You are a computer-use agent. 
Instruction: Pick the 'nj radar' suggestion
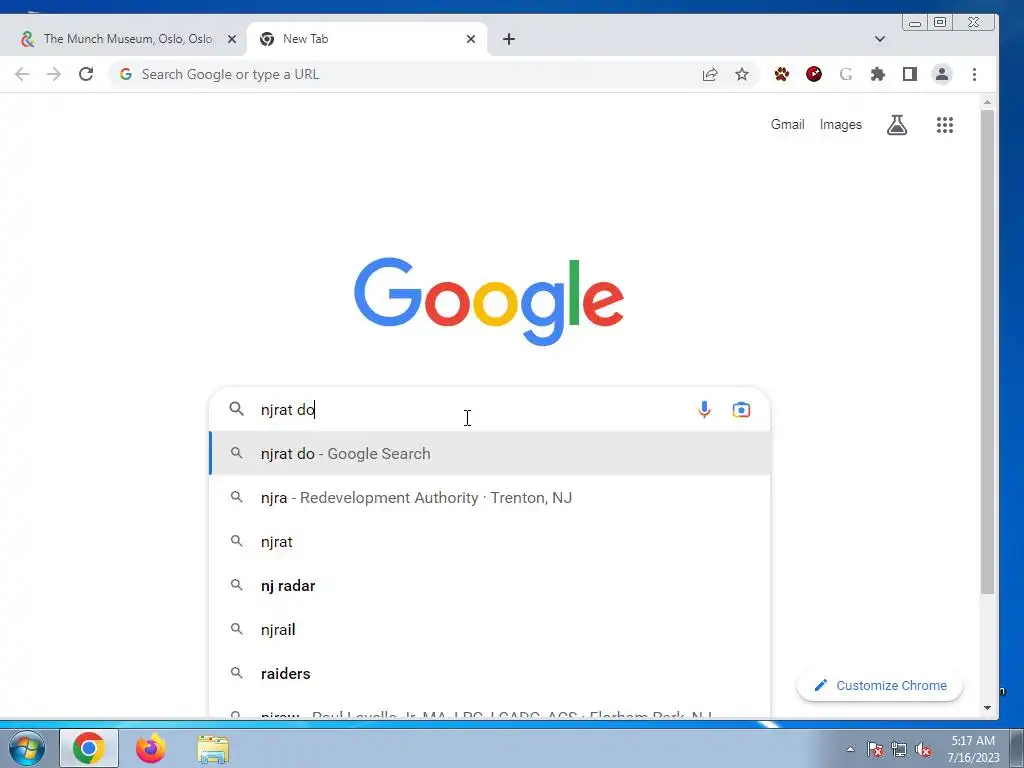(x=490, y=585)
